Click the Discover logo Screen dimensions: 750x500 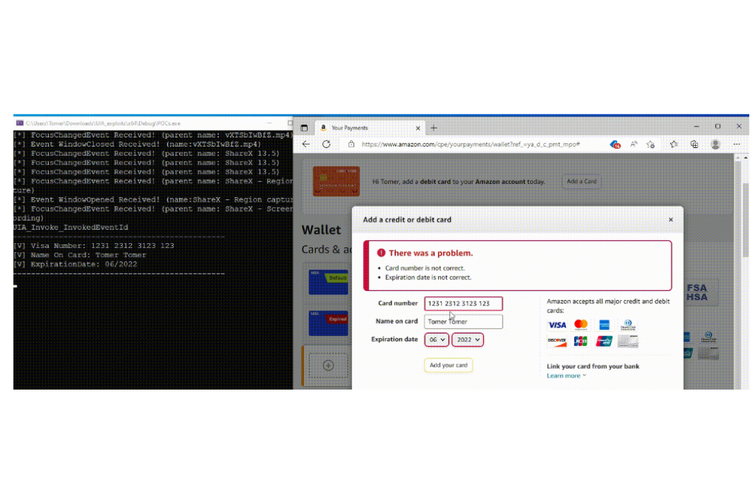[557, 341]
